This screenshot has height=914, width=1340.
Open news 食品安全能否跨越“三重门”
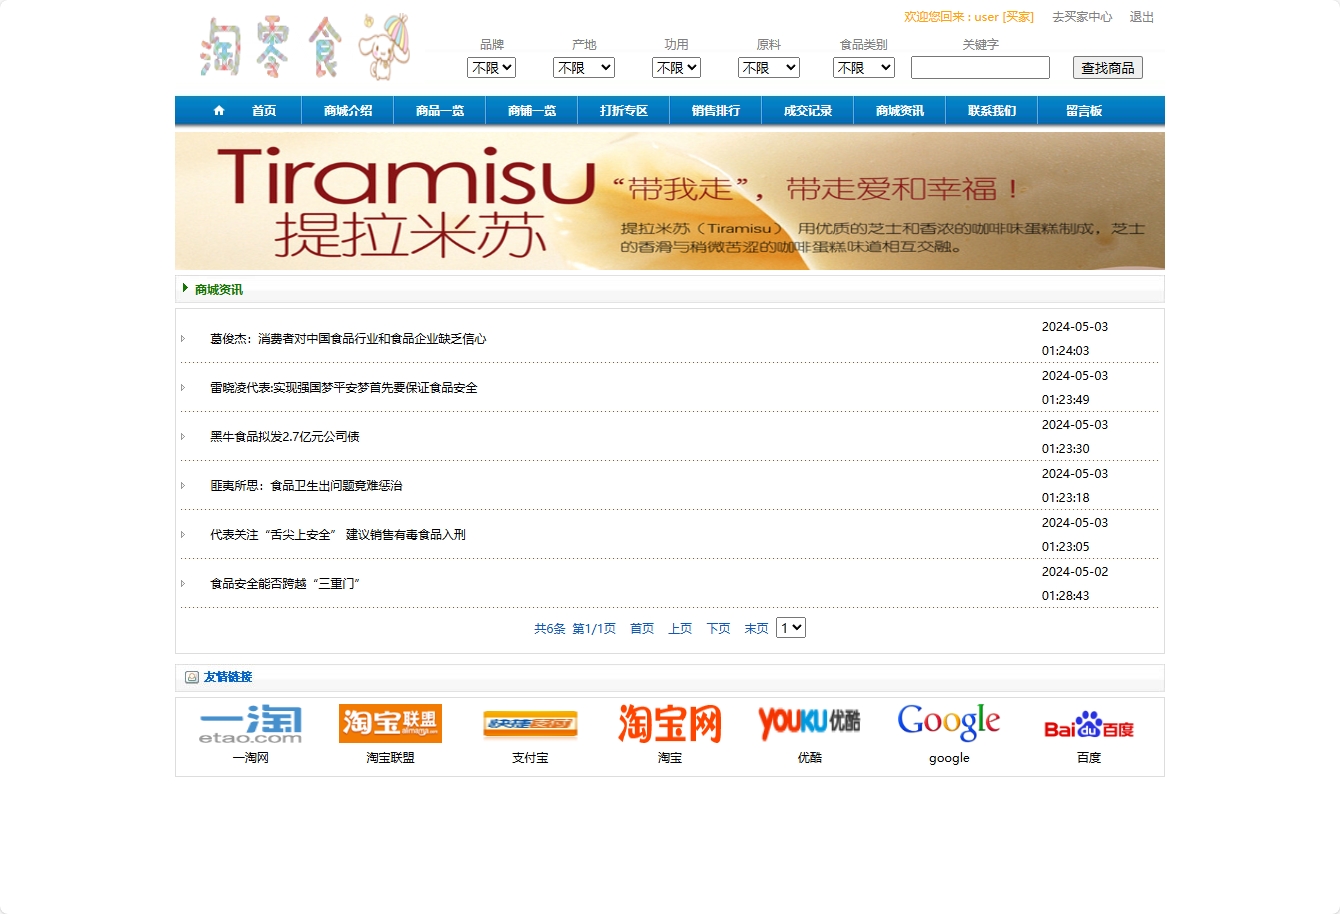click(x=285, y=584)
